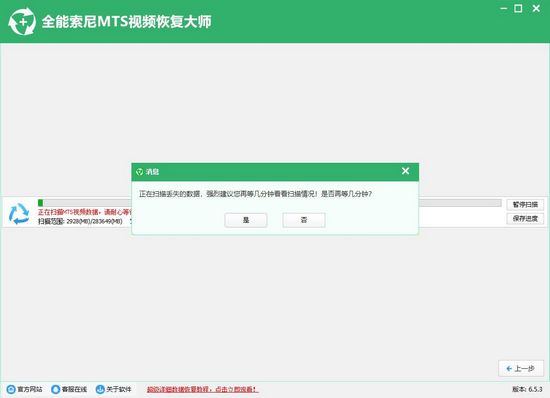Go back with the 上一步 button

coord(521,369)
